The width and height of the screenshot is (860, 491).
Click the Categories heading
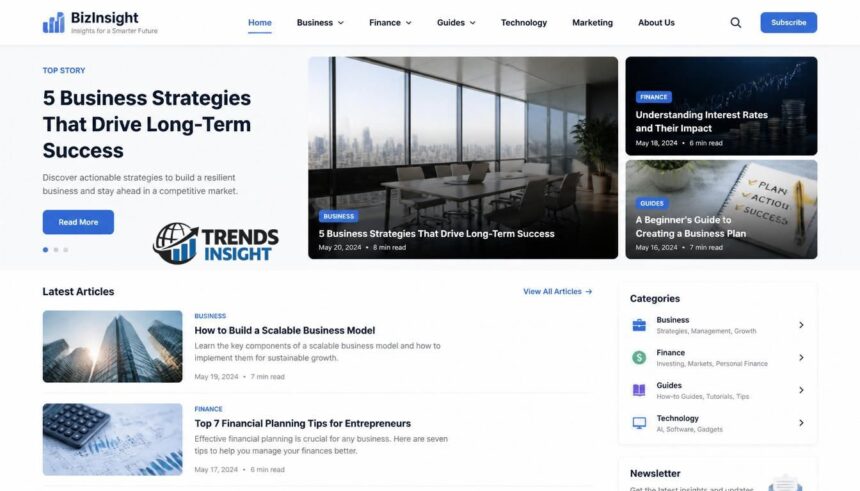(x=655, y=298)
